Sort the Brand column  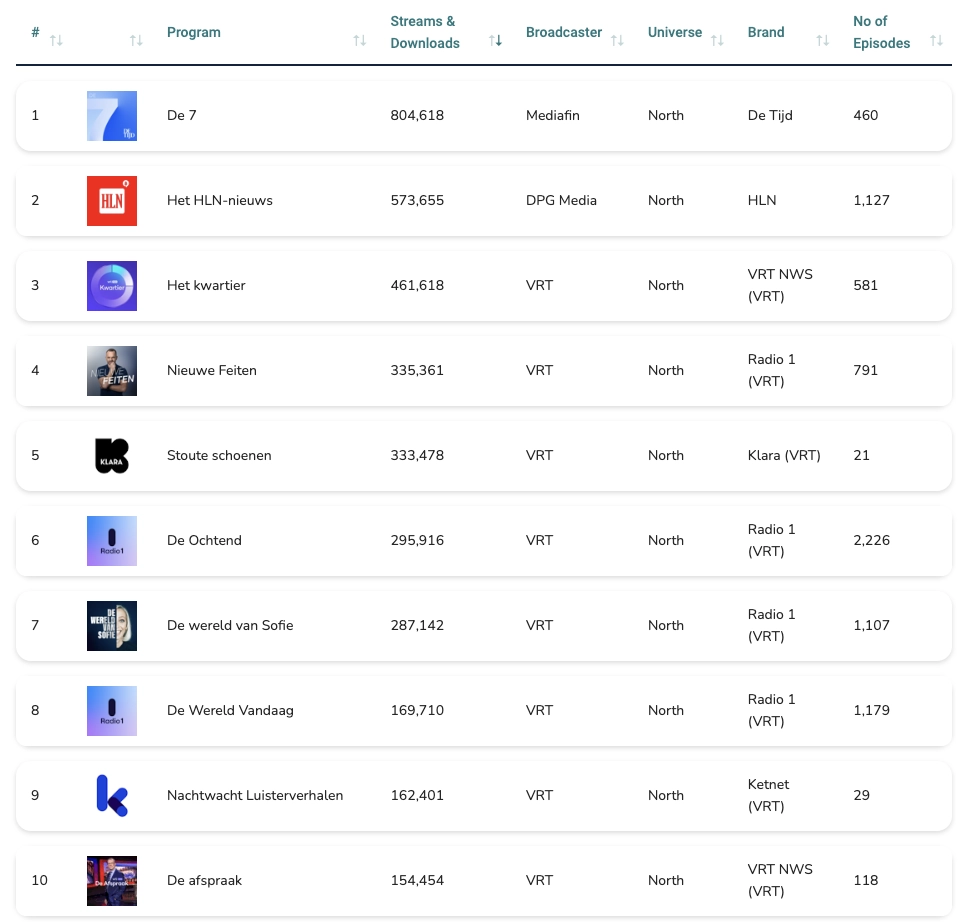[822, 40]
